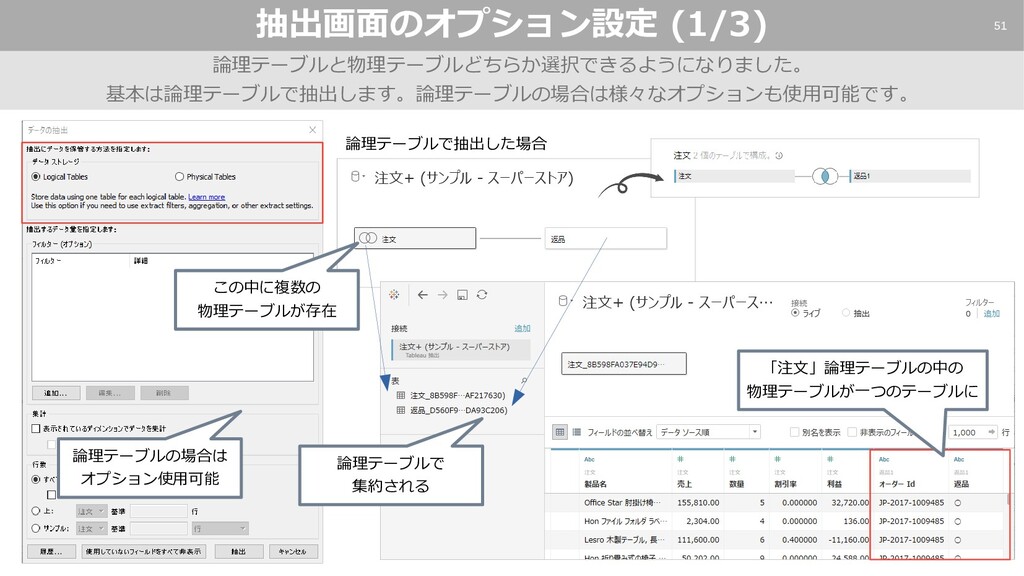Click 返品1 physical table in join view
Image resolution: width=1024 pixels, height=576 pixels.
point(910,176)
